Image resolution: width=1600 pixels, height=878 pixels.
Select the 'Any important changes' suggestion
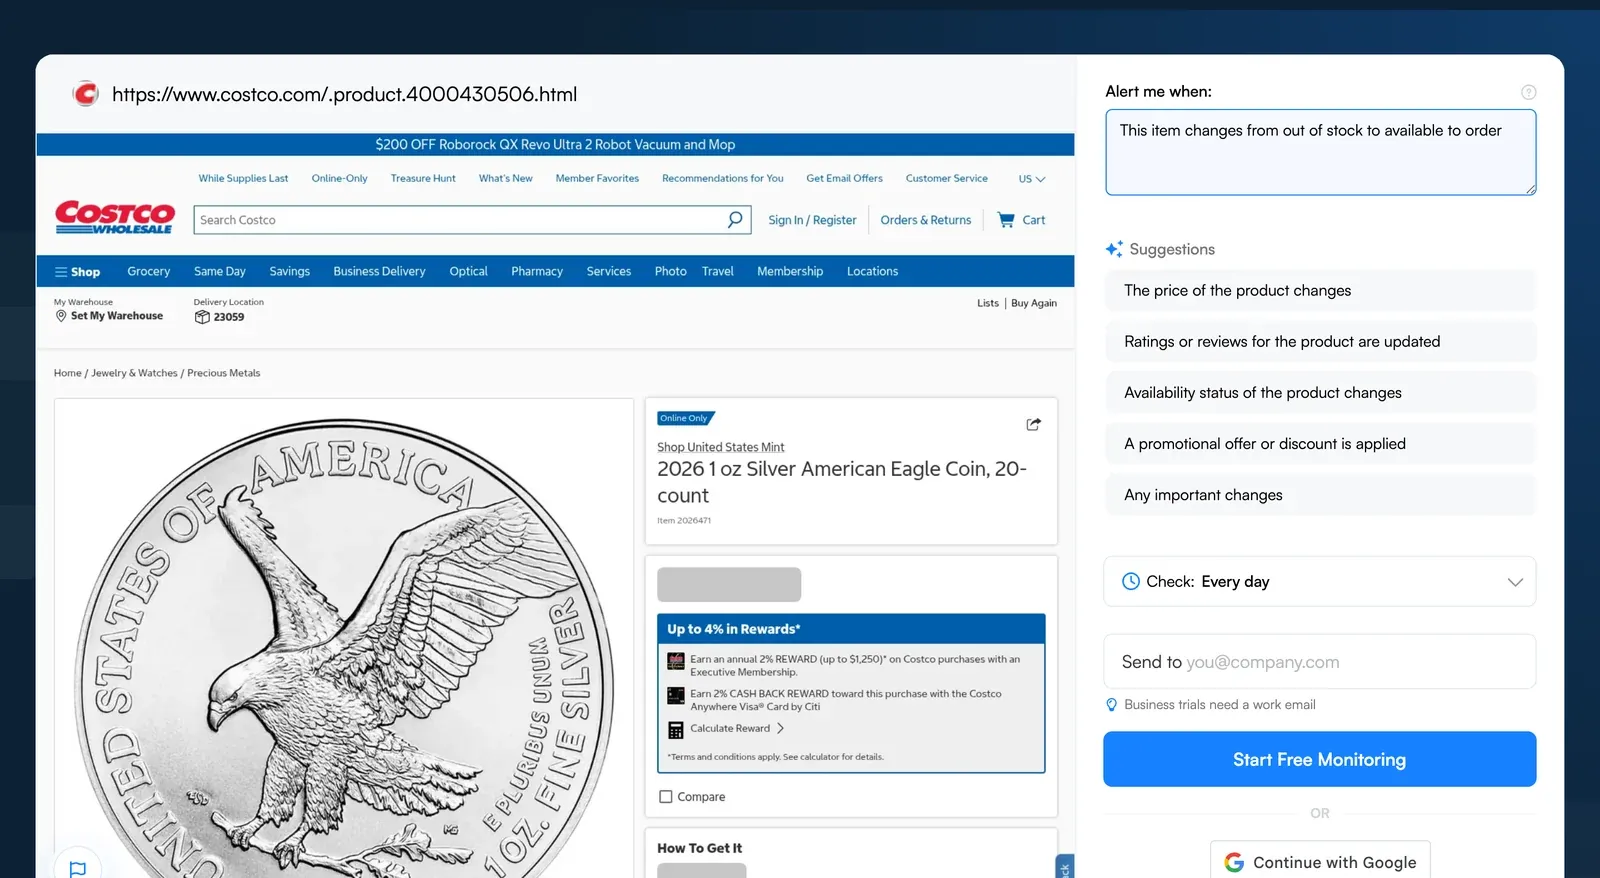[x=1320, y=495]
